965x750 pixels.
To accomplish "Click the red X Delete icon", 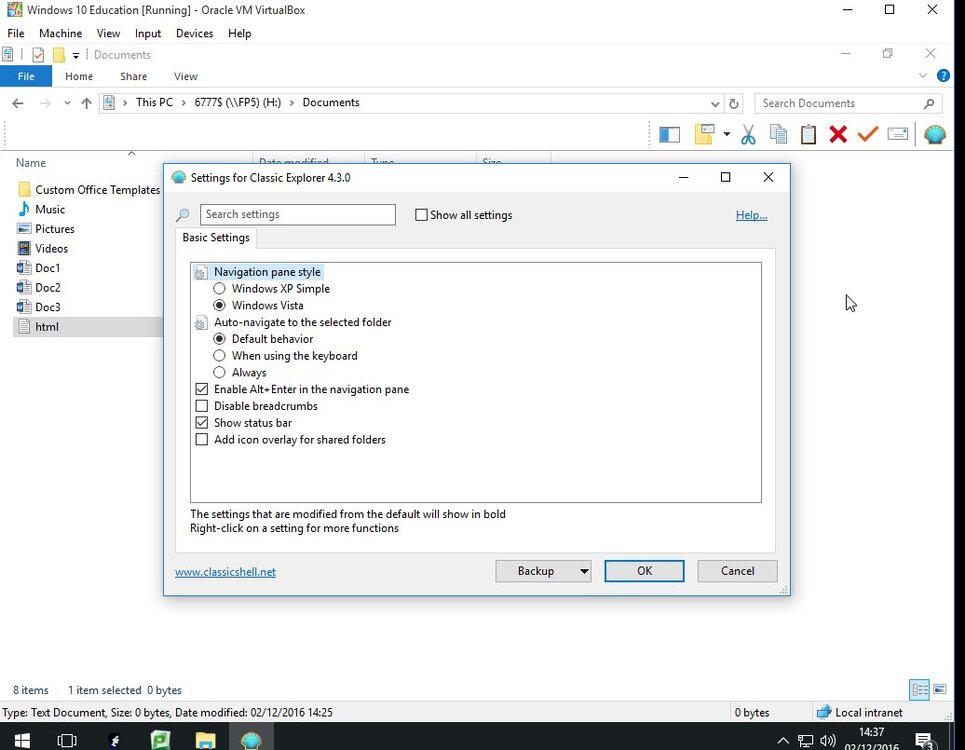I will pyautogui.click(x=838, y=134).
